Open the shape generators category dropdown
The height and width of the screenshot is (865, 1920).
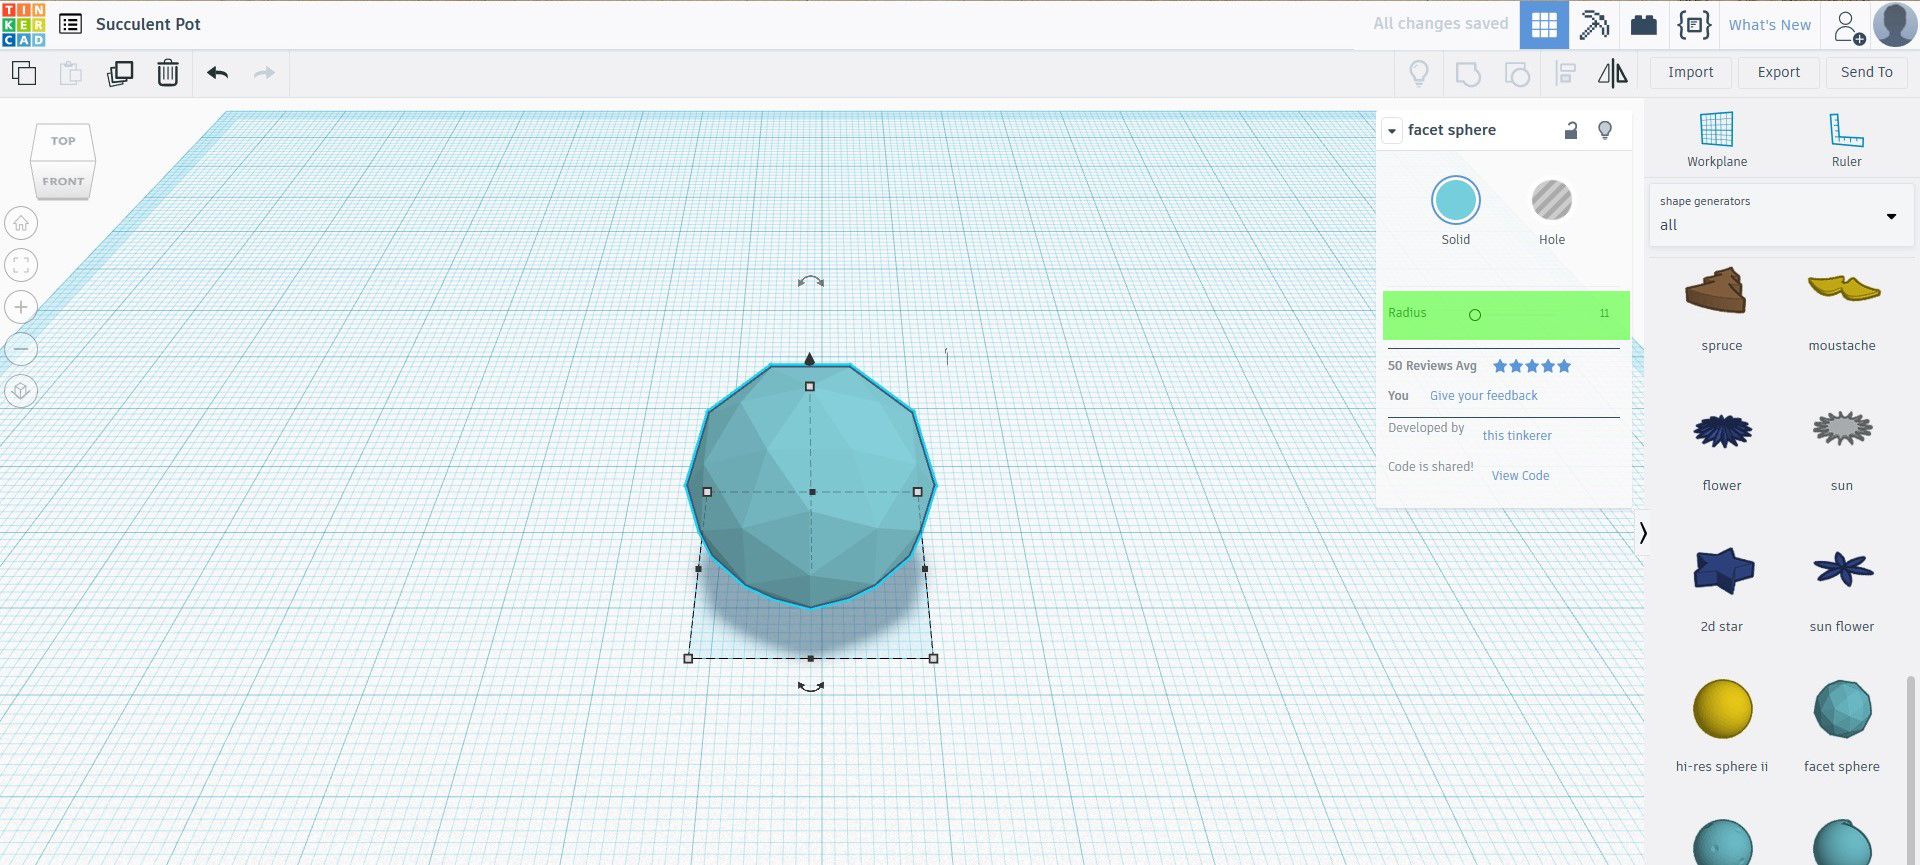(x=1780, y=214)
